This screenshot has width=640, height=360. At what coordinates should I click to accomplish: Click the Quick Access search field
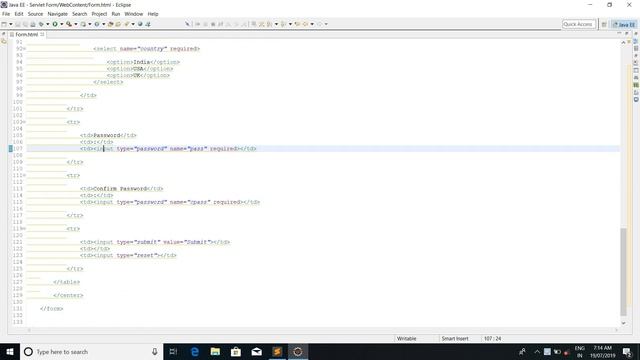tap(578, 24)
